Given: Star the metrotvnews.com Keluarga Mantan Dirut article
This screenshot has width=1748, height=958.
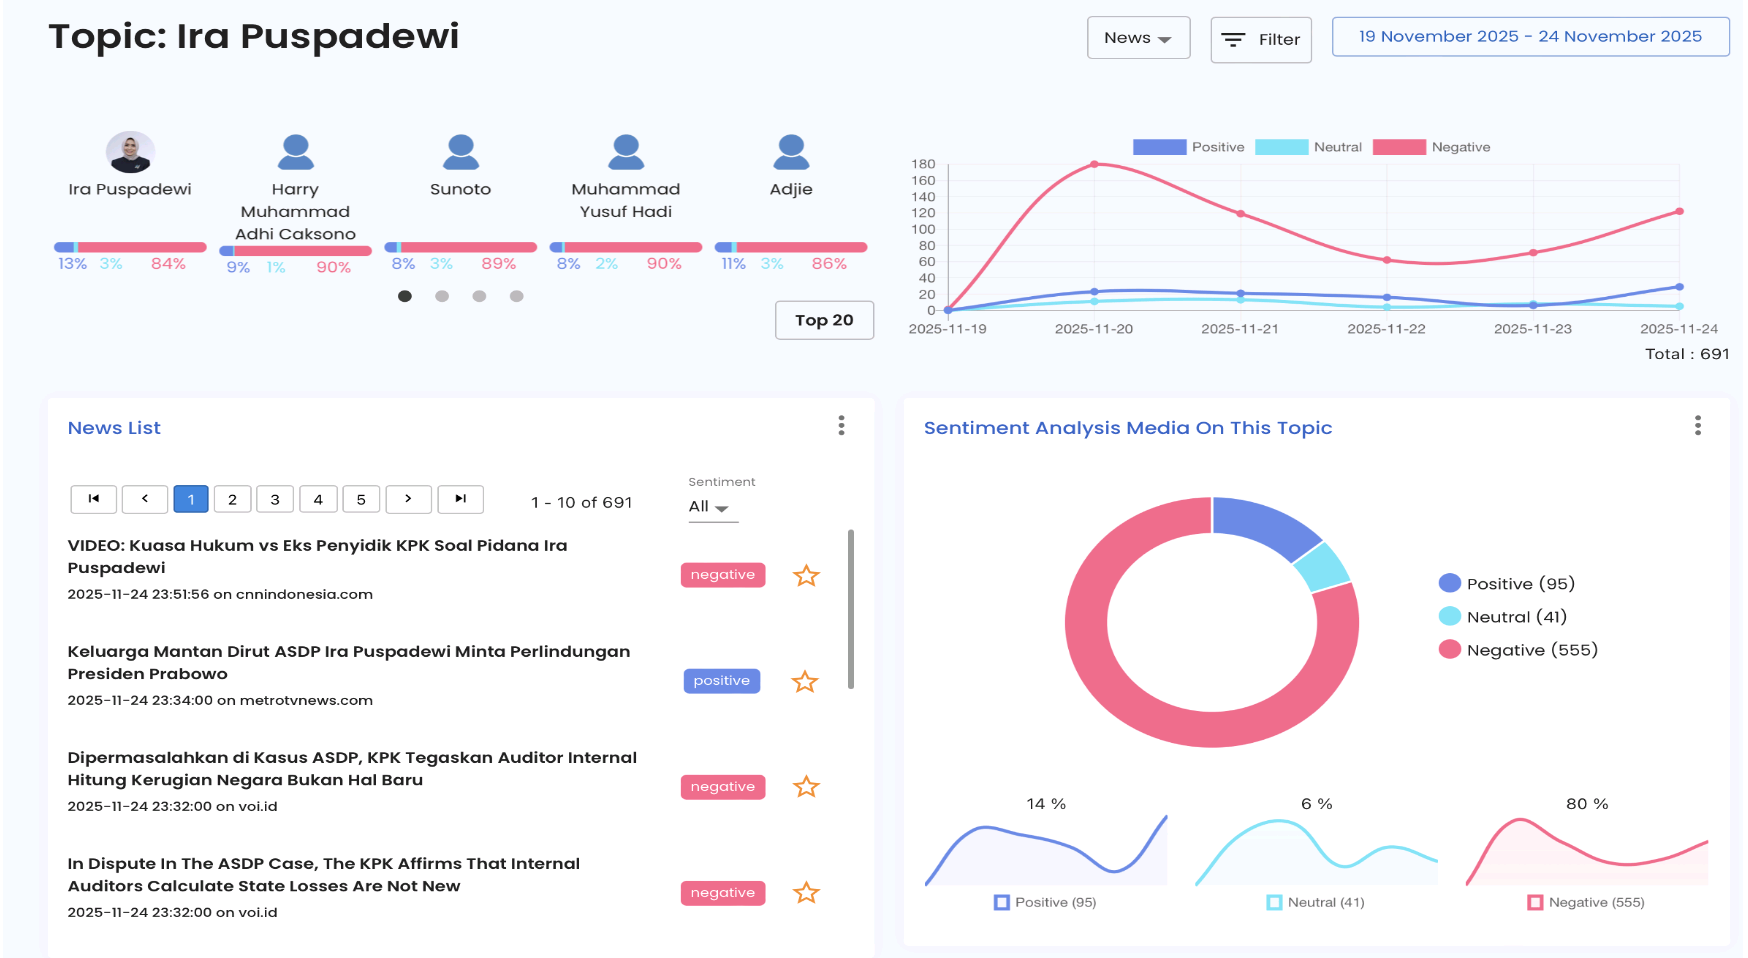Looking at the screenshot, I should pyautogui.click(x=805, y=681).
